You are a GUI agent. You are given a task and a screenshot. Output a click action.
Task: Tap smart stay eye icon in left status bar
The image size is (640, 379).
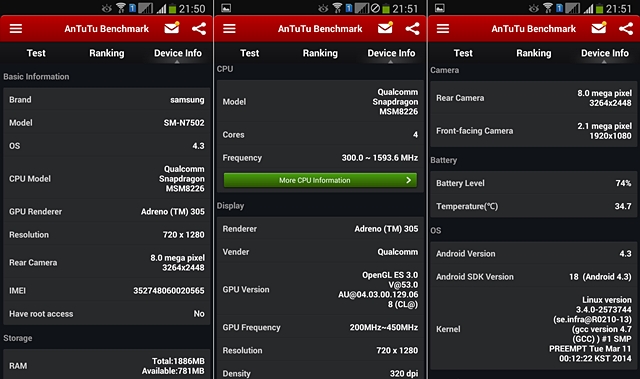107,8
